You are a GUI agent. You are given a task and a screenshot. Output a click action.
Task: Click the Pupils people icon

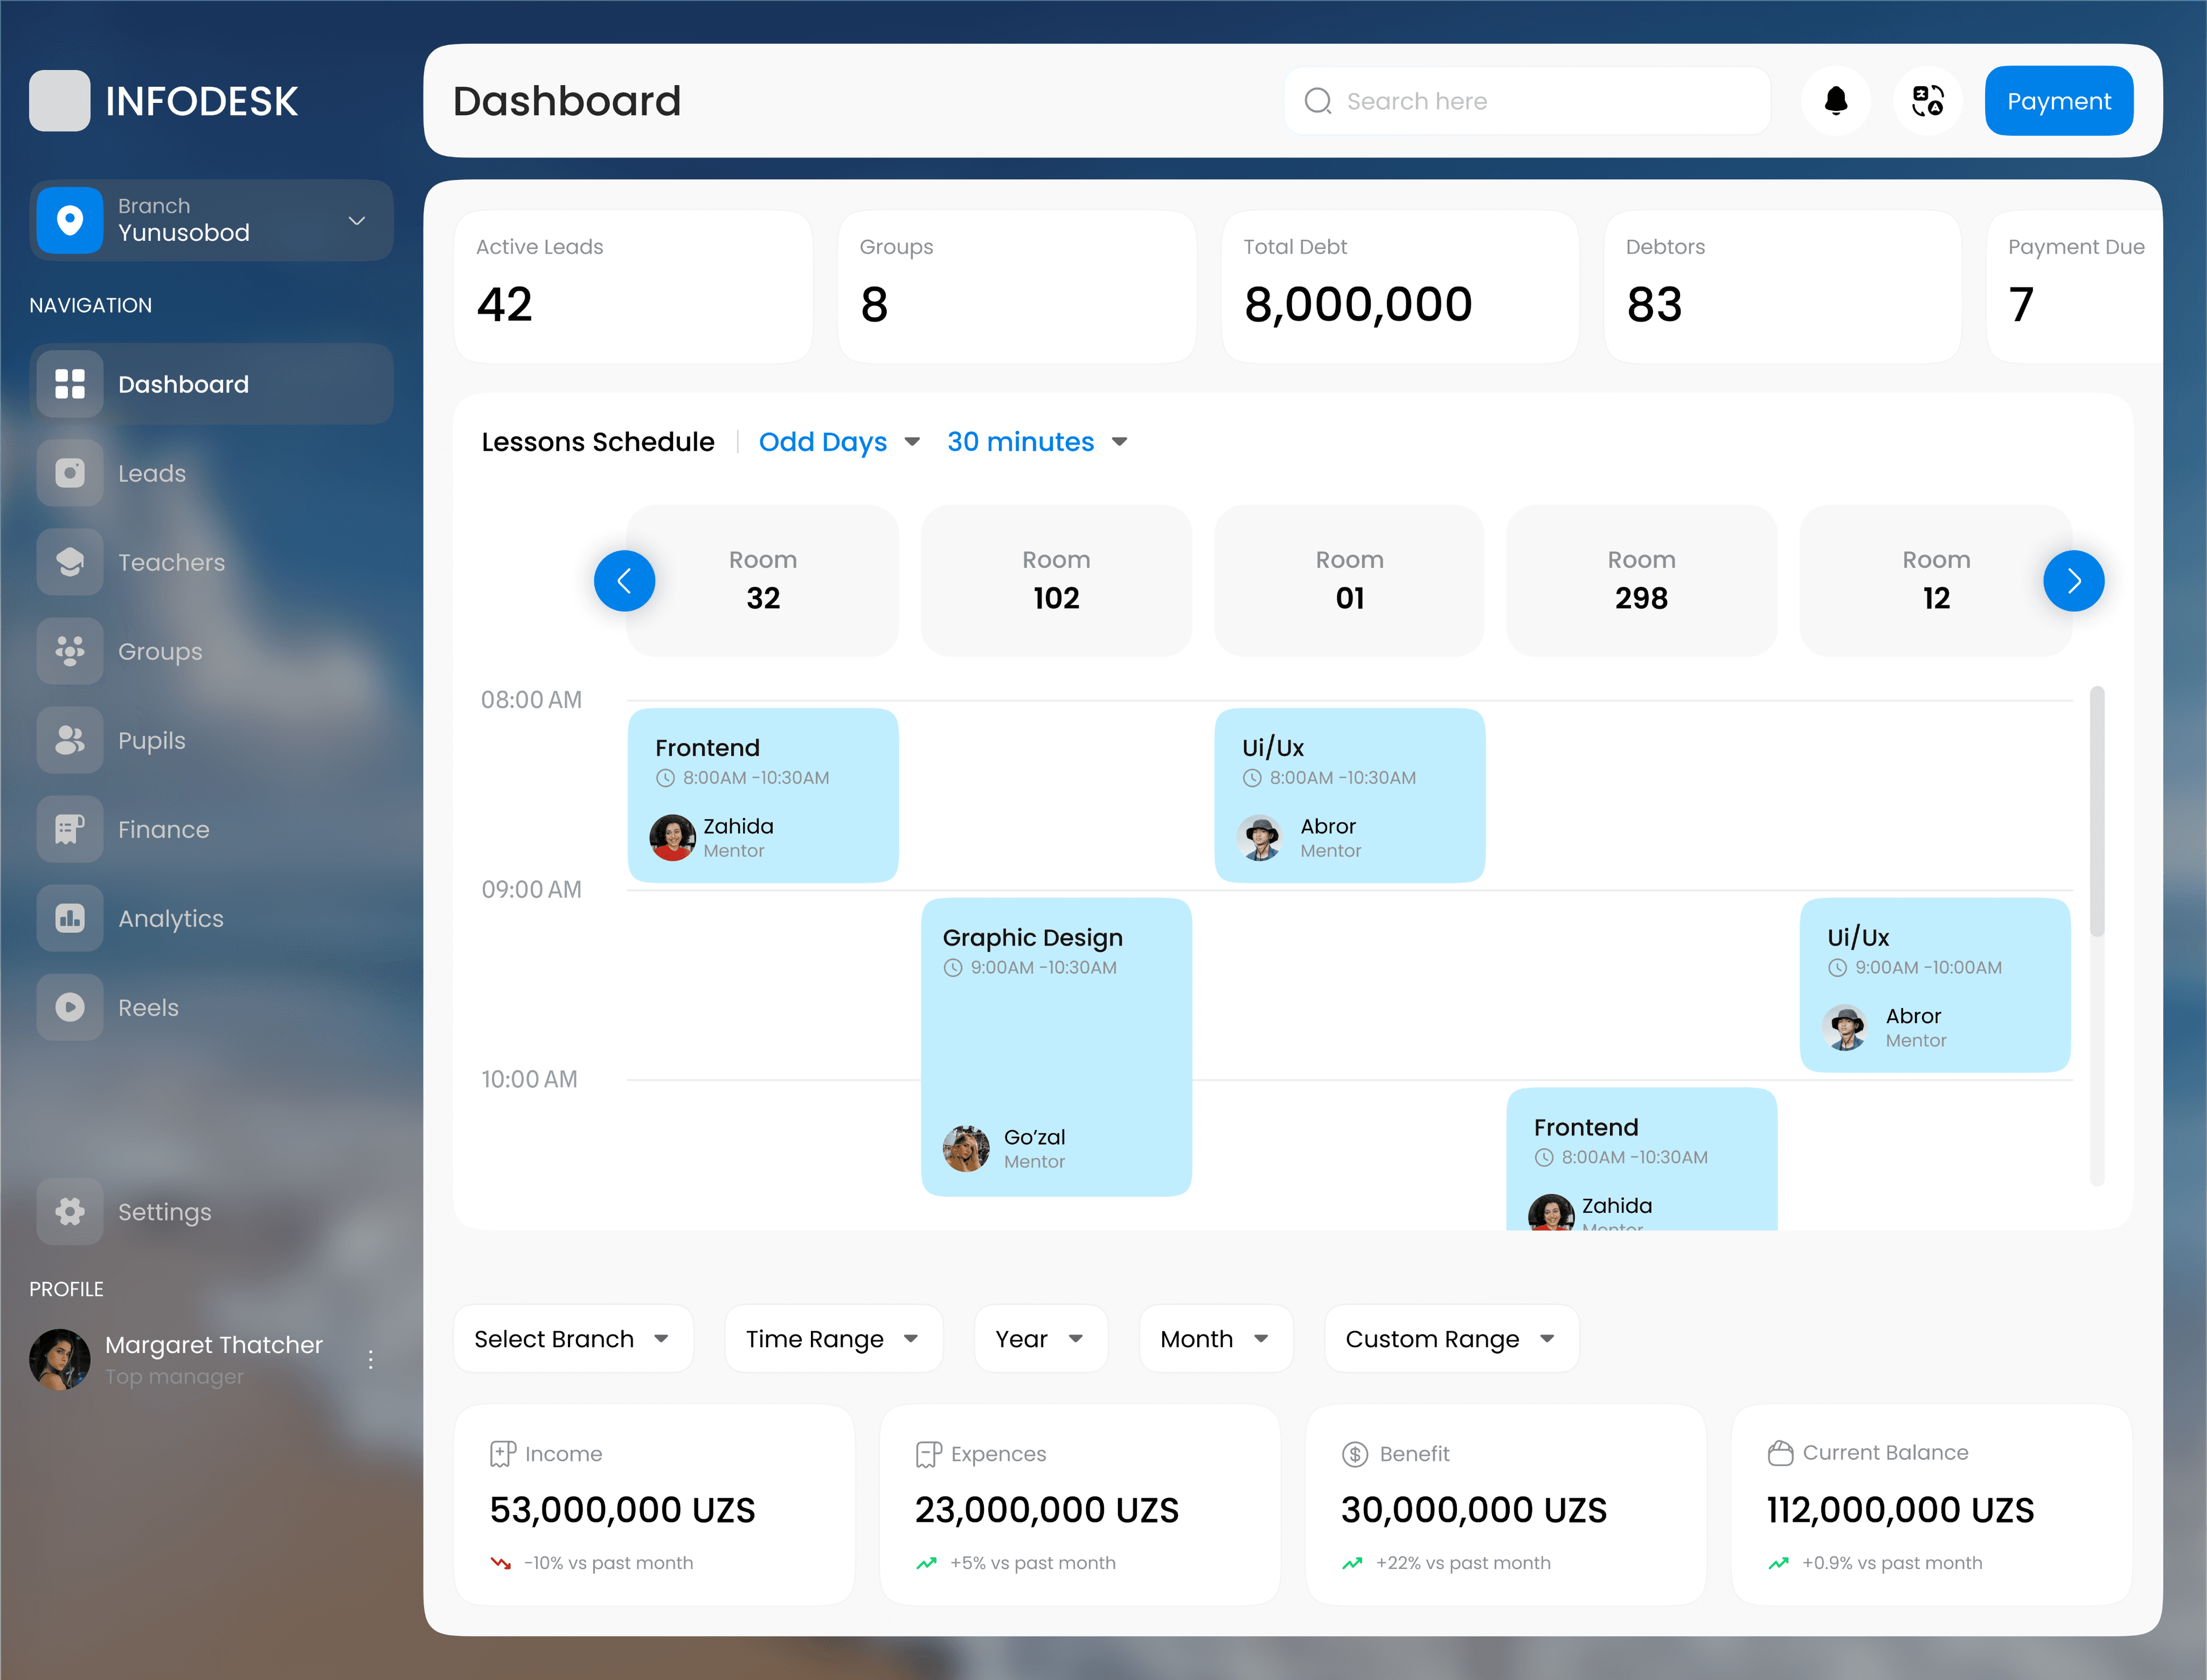tap(70, 740)
